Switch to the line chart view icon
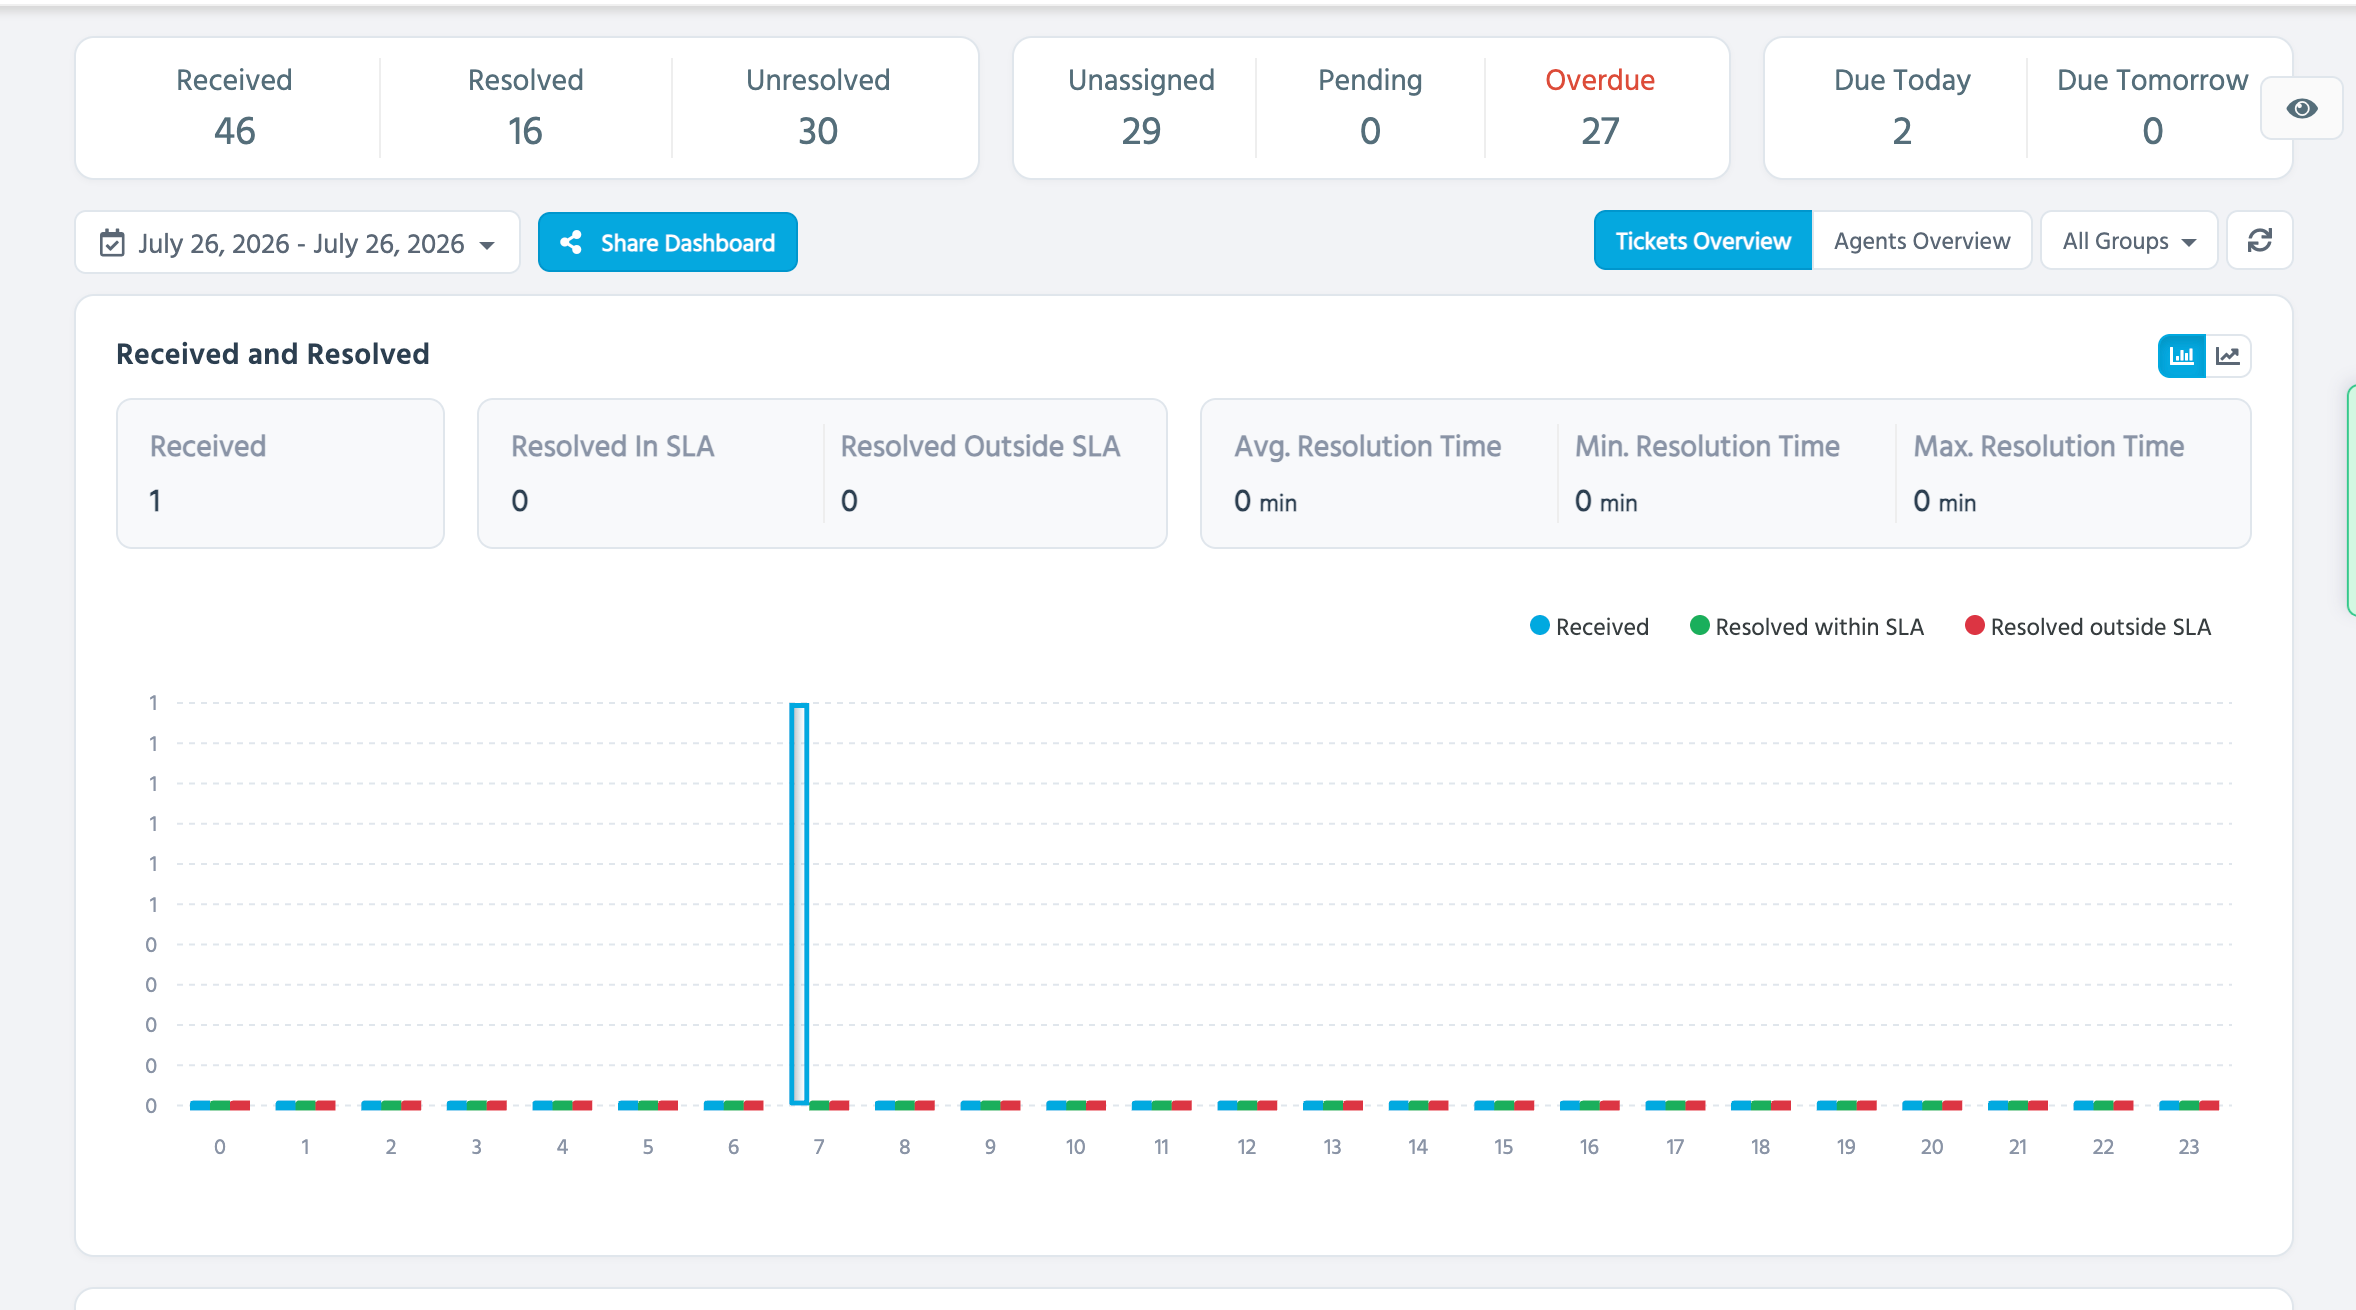 [x=2228, y=356]
